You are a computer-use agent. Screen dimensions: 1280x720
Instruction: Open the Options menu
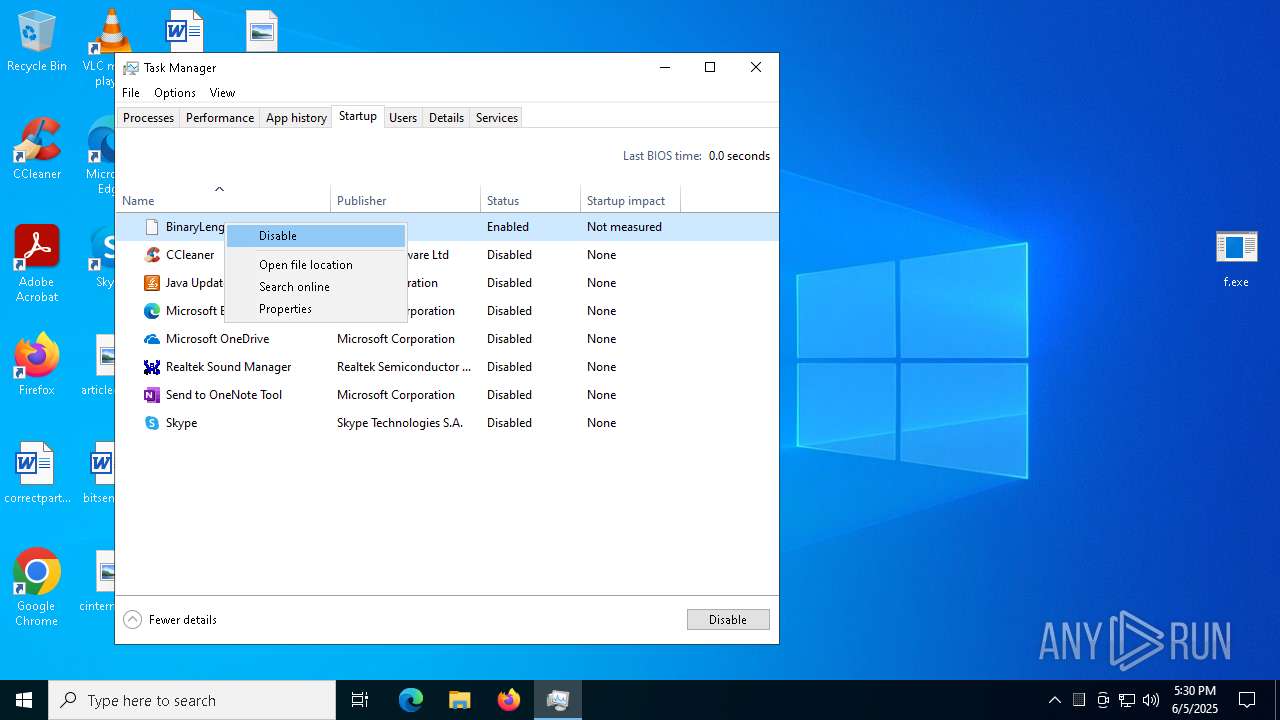click(x=175, y=93)
